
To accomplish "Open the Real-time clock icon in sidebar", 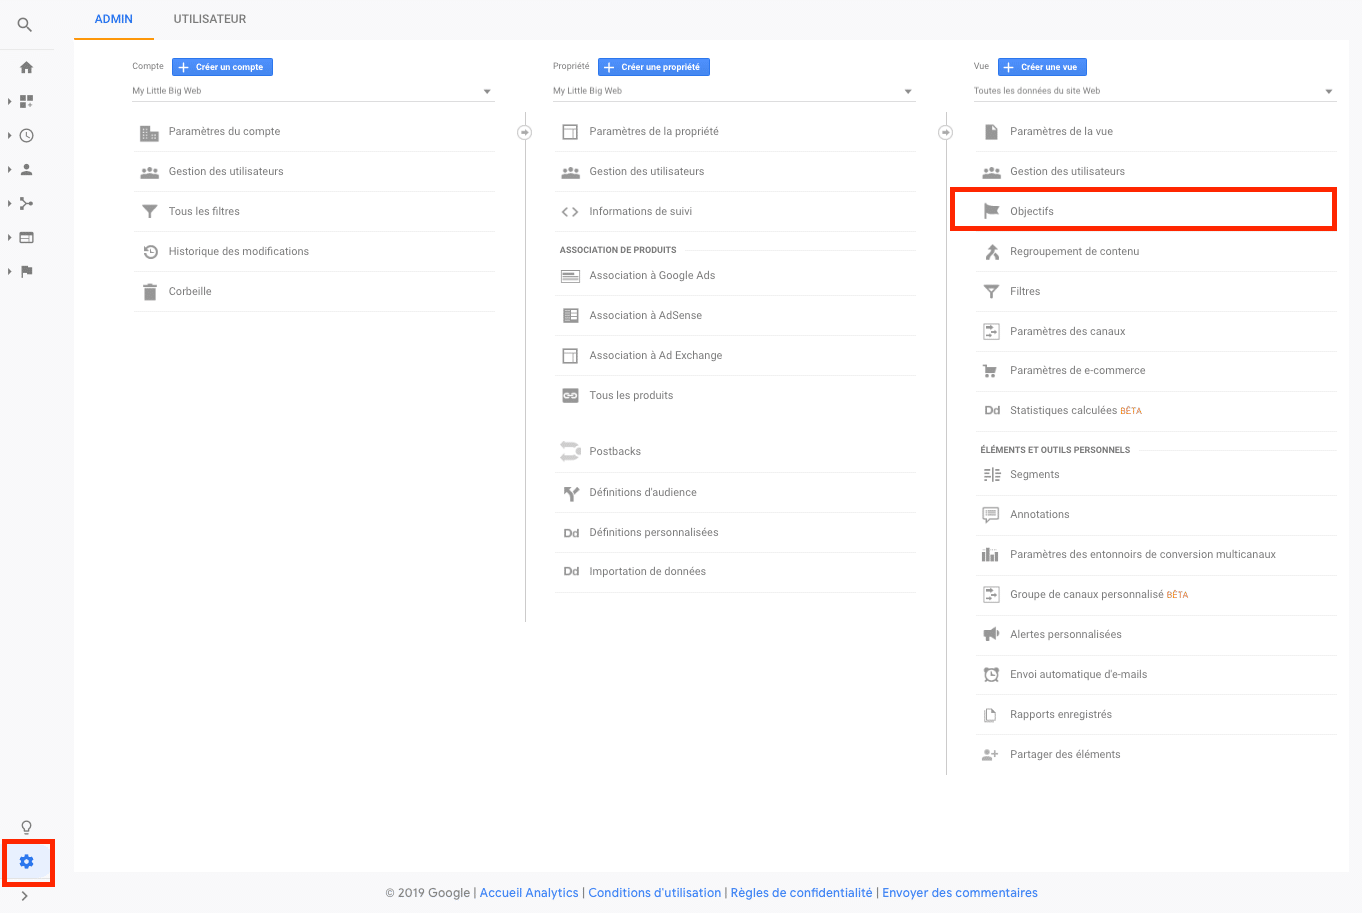I will 27,136.
